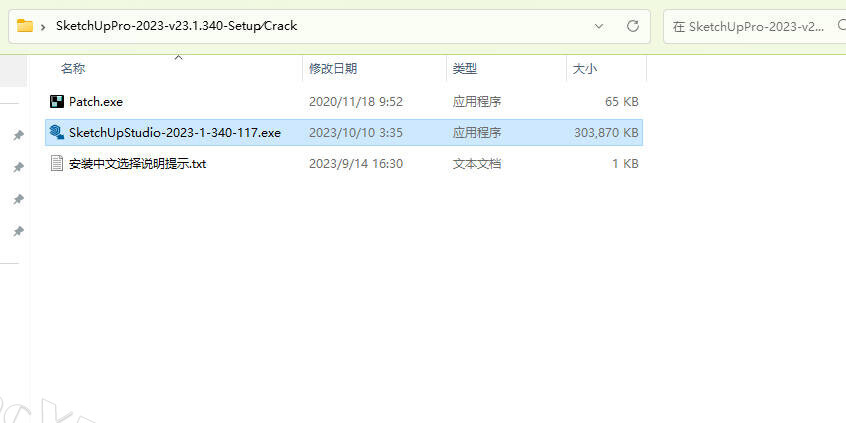This screenshot has width=846, height=423.
Task: Click 应用程序 type in Patch.exe row
Action: pyautogui.click(x=477, y=101)
